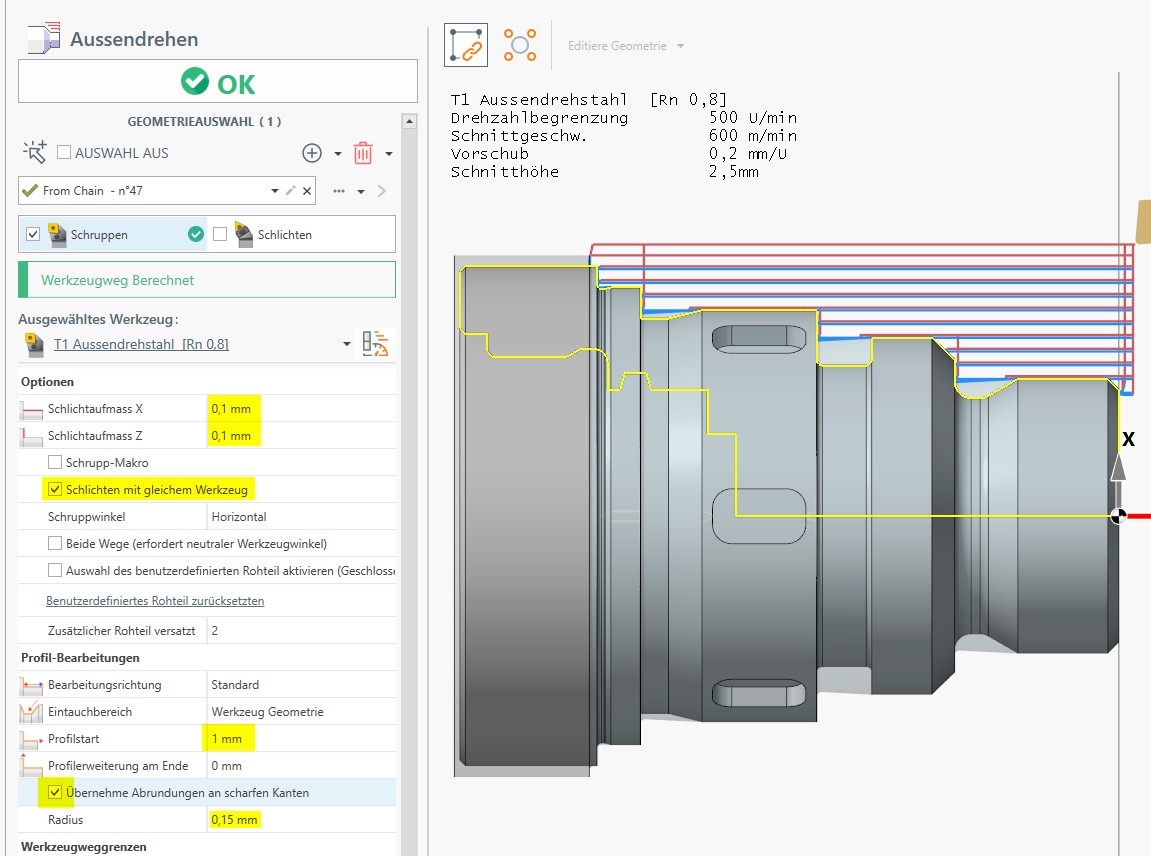Image resolution: width=1151 pixels, height=856 pixels.
Task: Open the T1 Aussendrehstahl tool dropdown
Action: 347,344
